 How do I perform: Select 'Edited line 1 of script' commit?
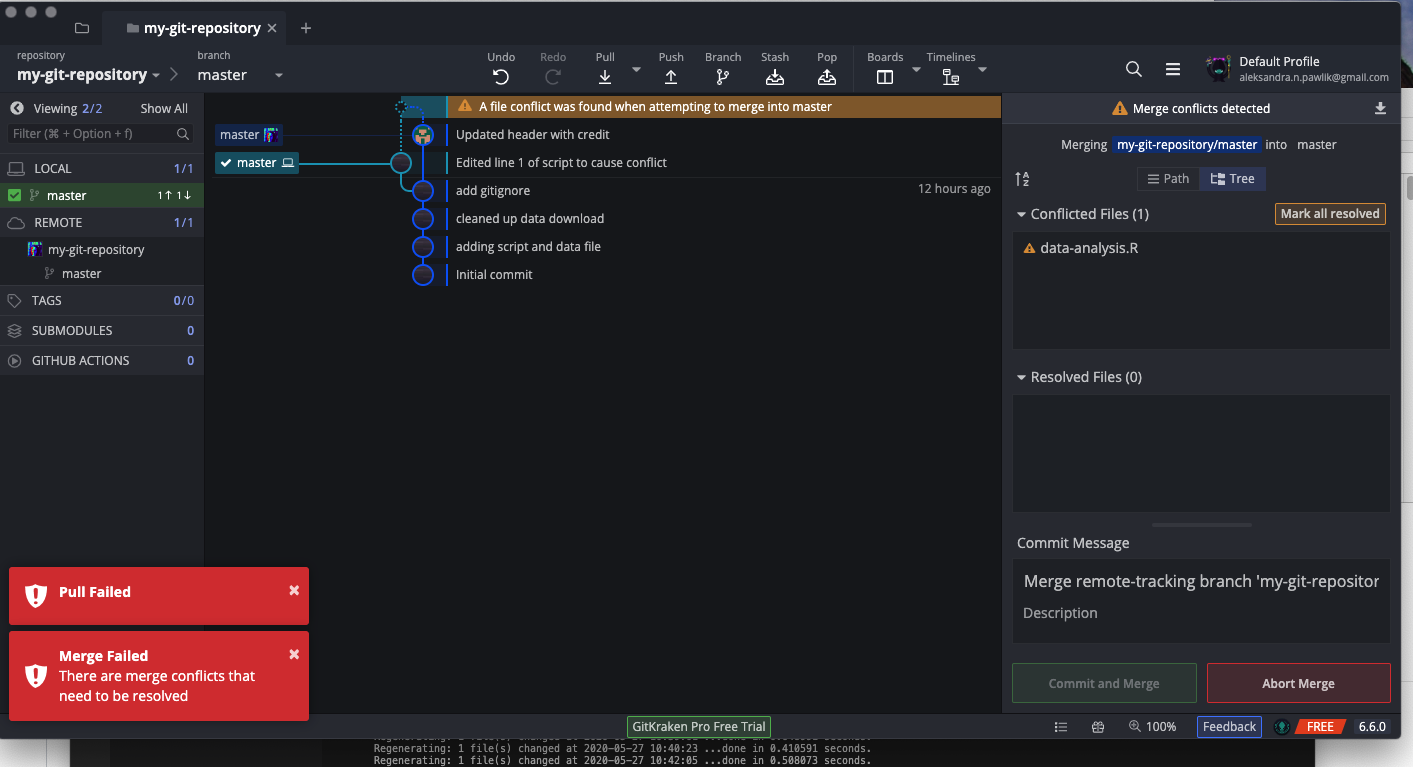[561, 162]
